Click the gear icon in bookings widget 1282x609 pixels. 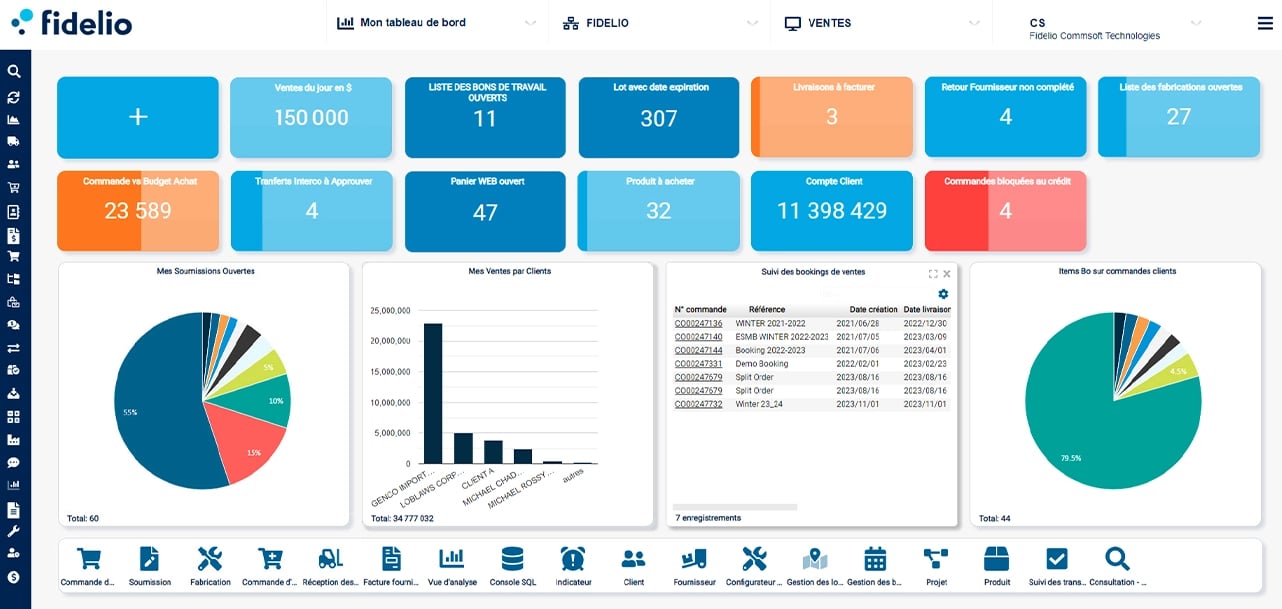pos(943,294)
